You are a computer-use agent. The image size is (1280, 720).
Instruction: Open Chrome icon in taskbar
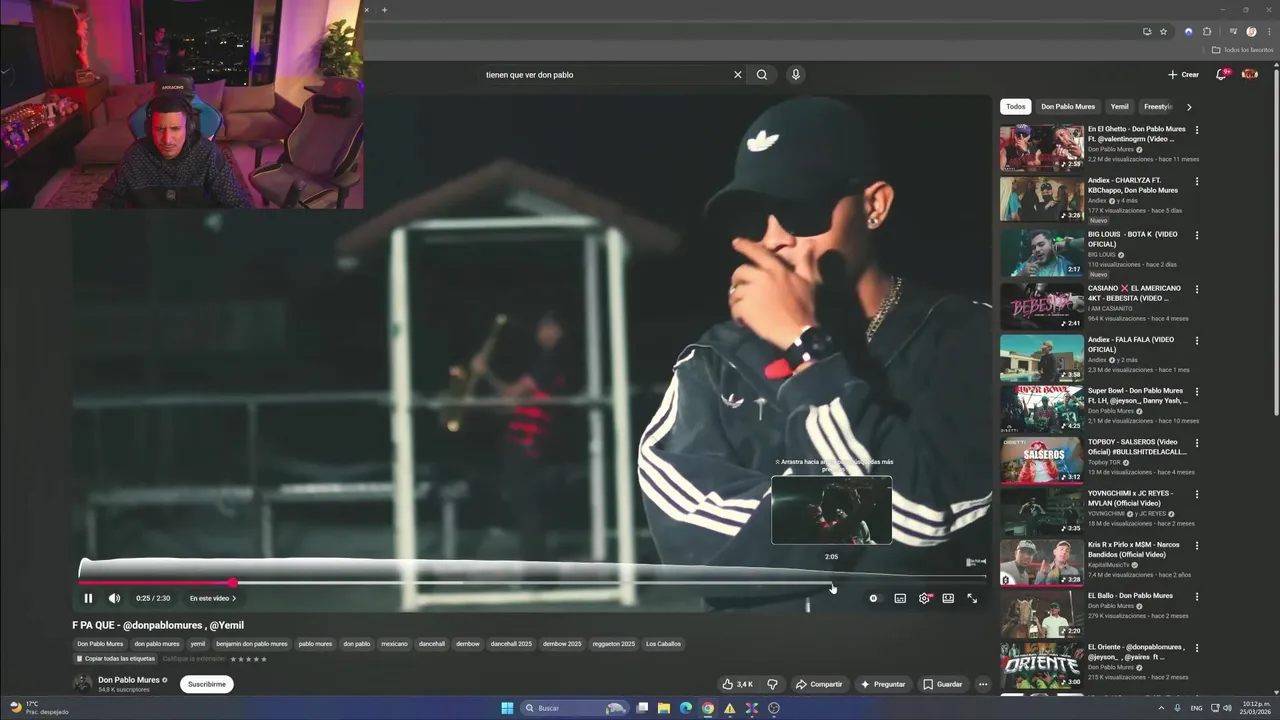(x=708, y=708)
